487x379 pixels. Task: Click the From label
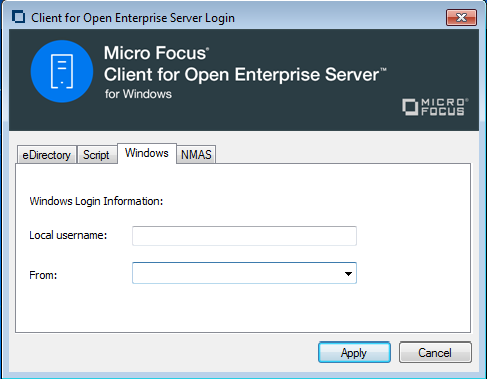pos(43,275)
